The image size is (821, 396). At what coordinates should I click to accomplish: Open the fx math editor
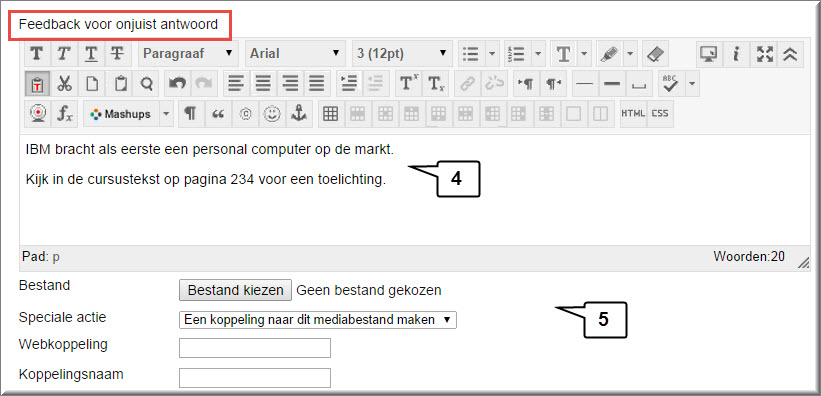pyautogui.click(x=64, y=114)
